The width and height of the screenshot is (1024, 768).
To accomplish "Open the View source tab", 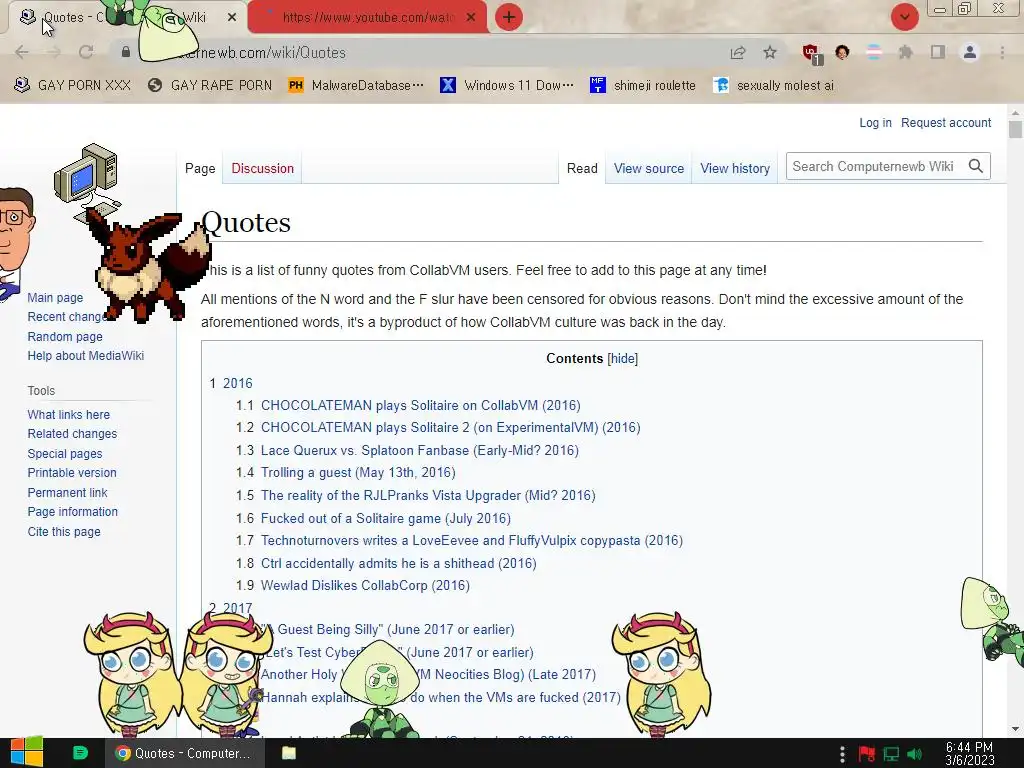I will click(648, 168).
